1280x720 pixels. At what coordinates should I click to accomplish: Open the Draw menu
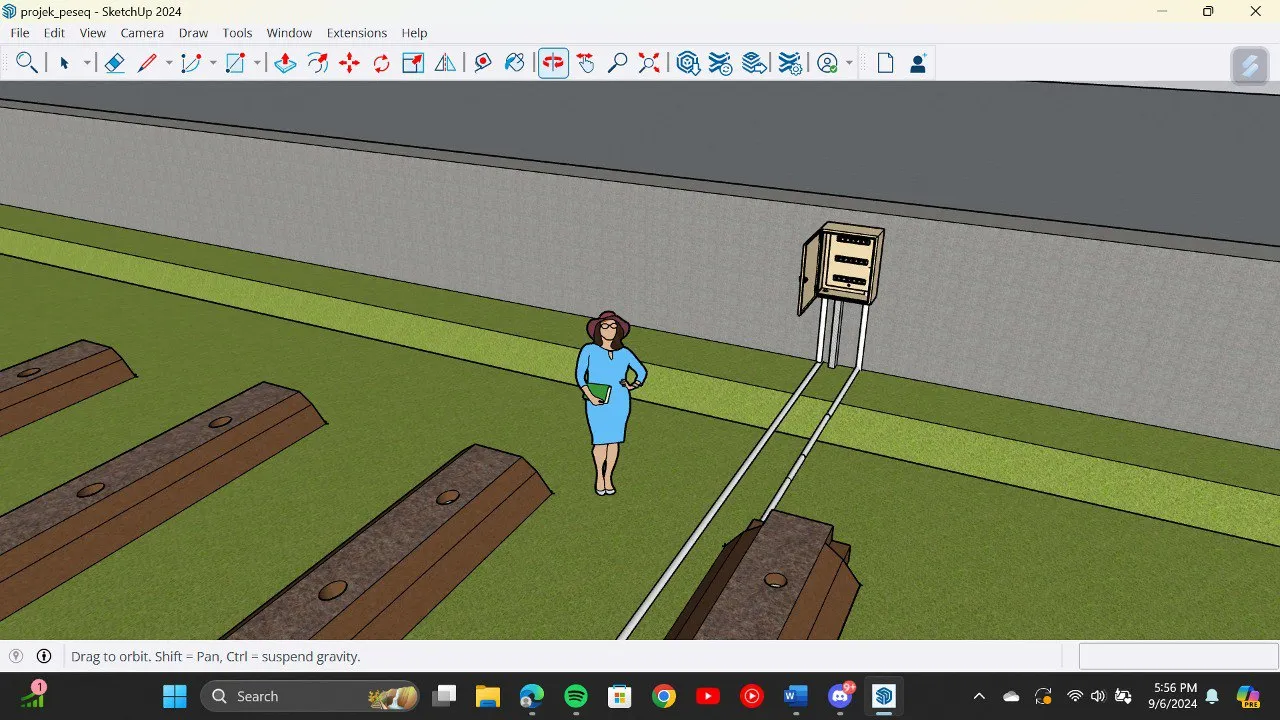193,33
